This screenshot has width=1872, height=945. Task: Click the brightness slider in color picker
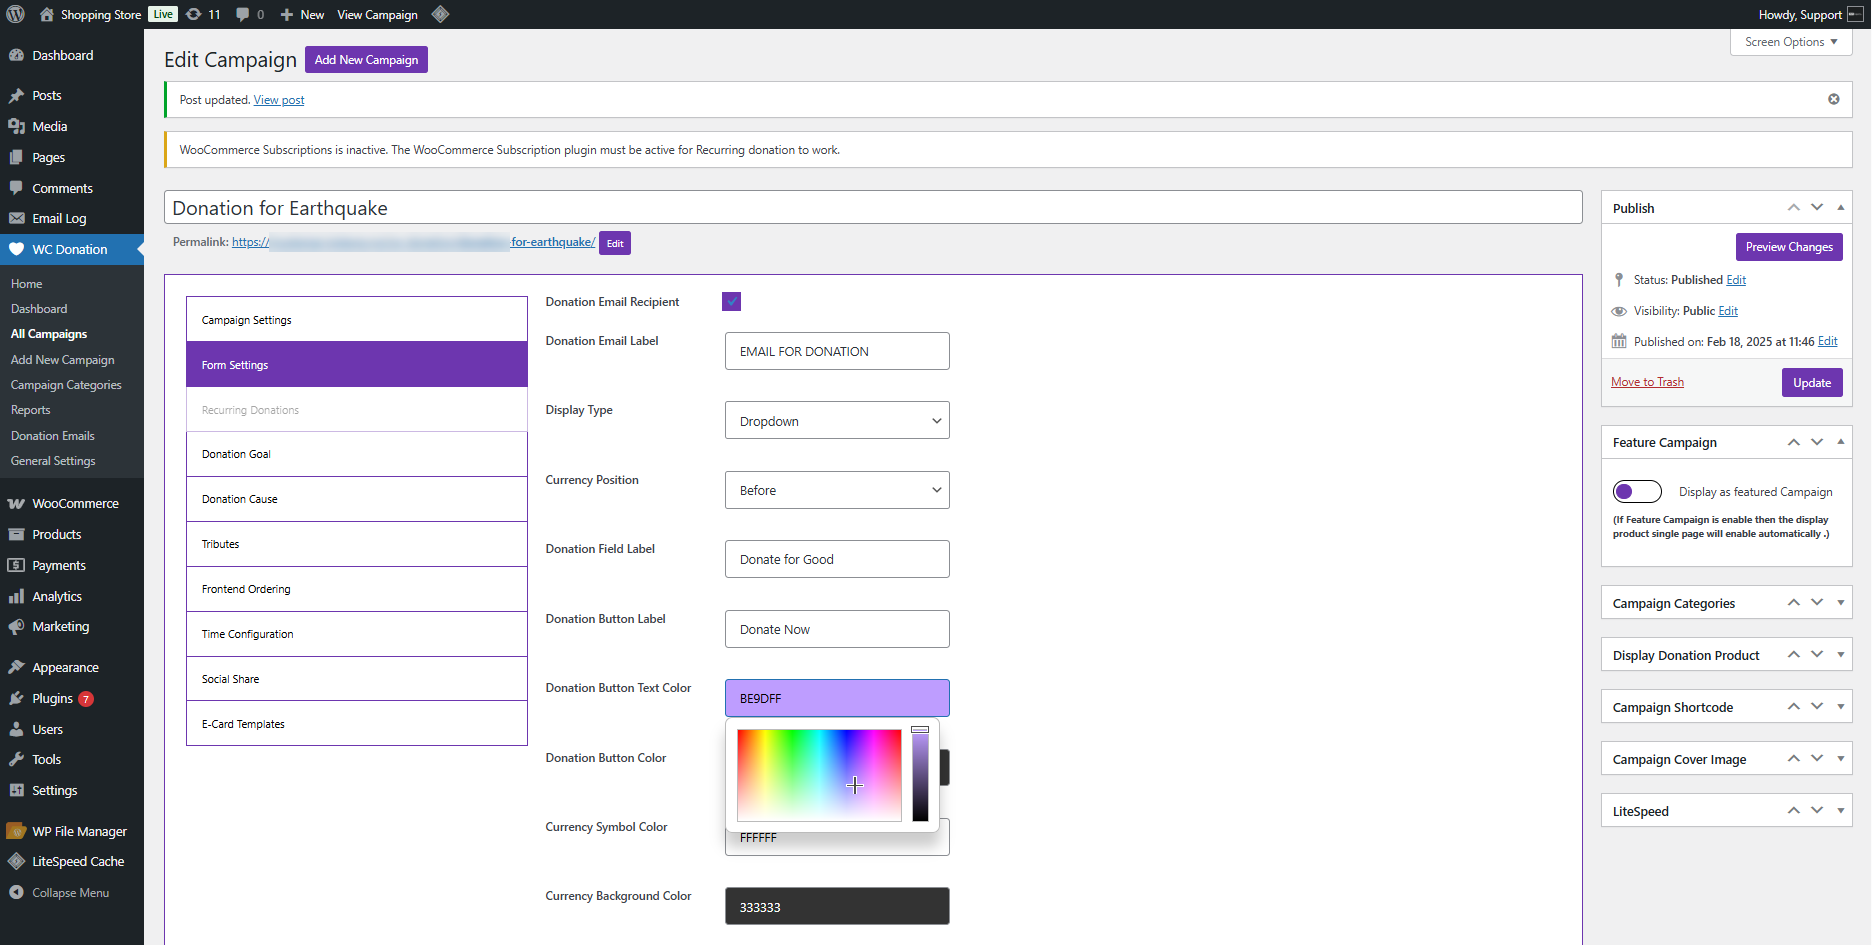coord(920,775)
